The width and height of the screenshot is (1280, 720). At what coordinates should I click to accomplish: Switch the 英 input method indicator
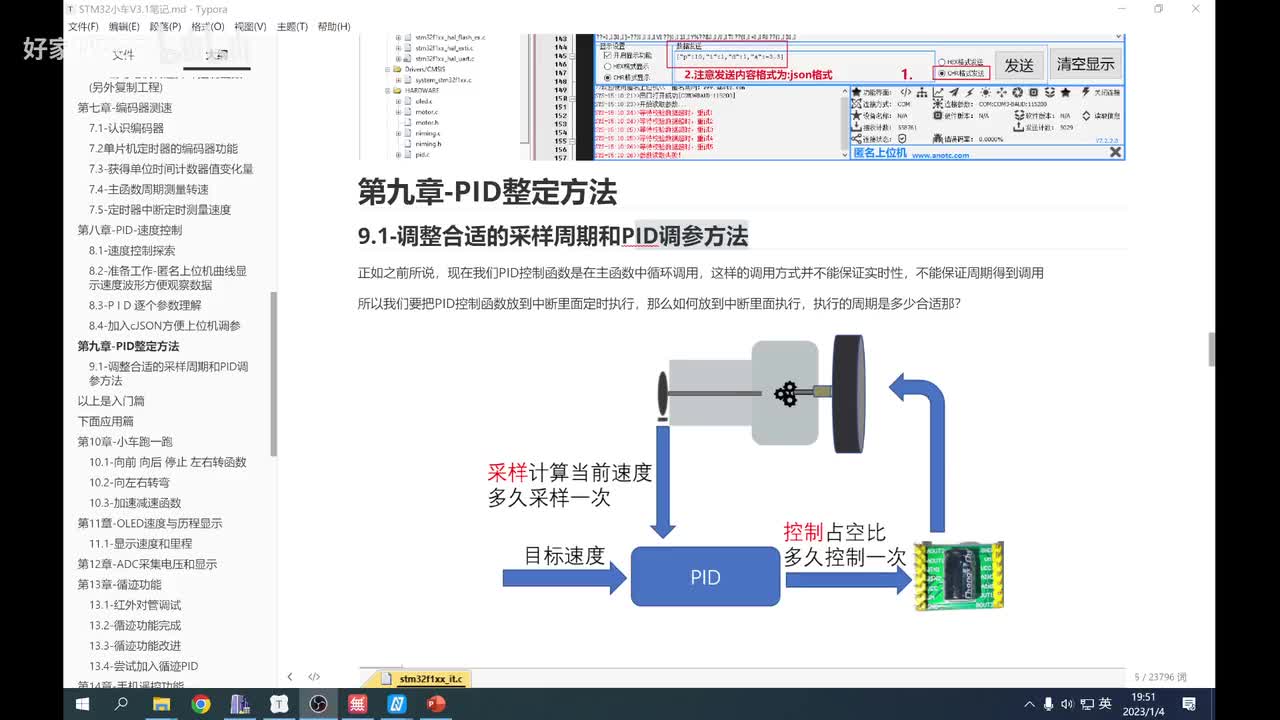pos(1105,704)
